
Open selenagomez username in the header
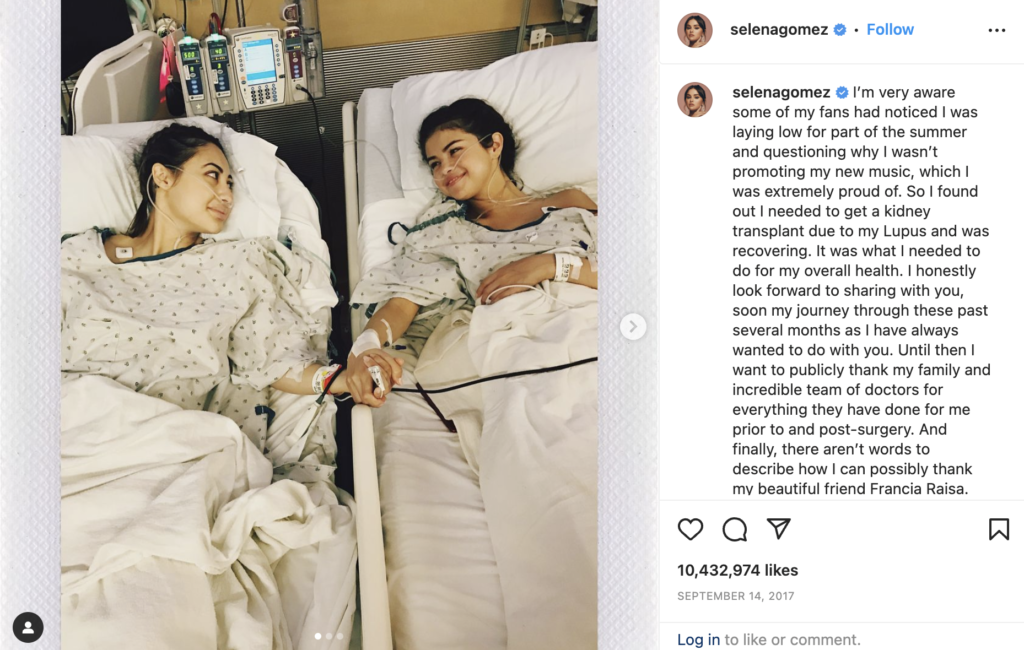click(x=778, y=29)
